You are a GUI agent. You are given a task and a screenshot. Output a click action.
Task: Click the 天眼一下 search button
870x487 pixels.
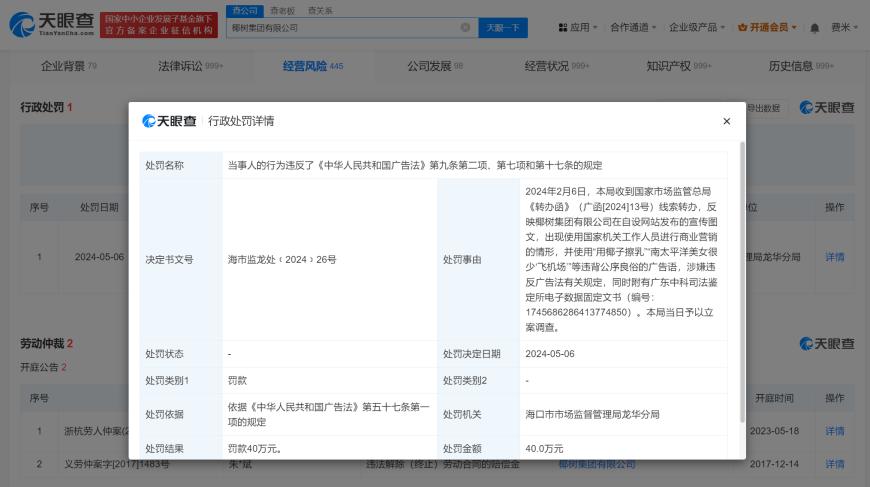point(503,27)
